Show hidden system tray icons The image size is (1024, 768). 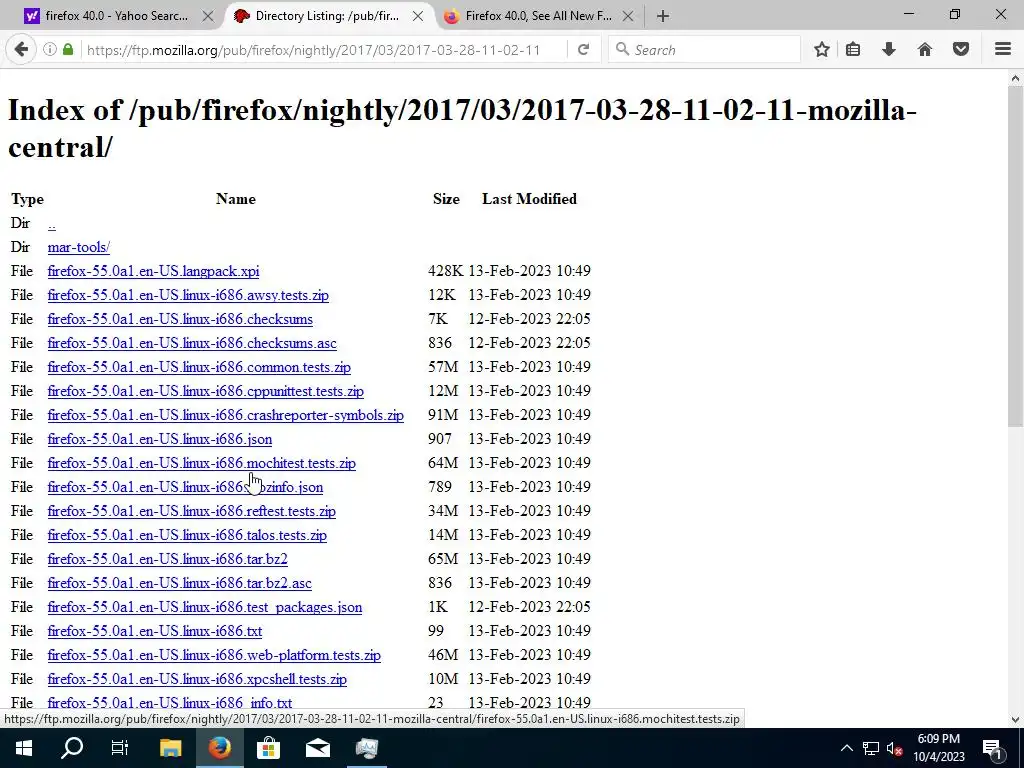tap(846, 748)
